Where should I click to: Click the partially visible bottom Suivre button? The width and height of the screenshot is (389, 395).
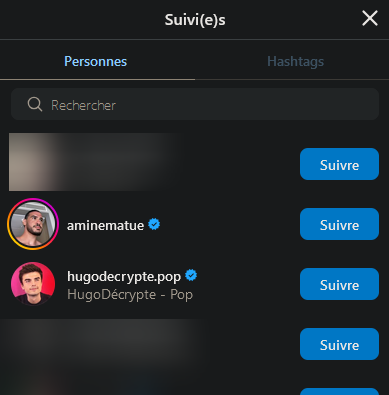(339, 392)
